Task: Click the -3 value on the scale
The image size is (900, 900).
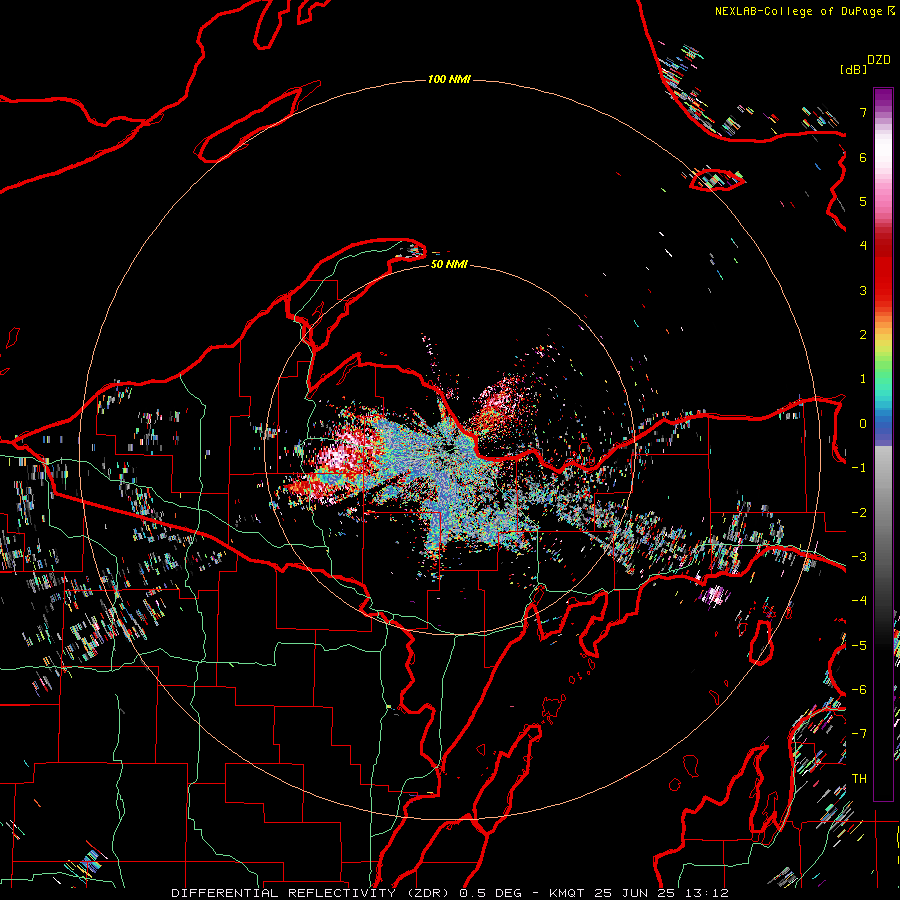Action: [x=859, y=557]
